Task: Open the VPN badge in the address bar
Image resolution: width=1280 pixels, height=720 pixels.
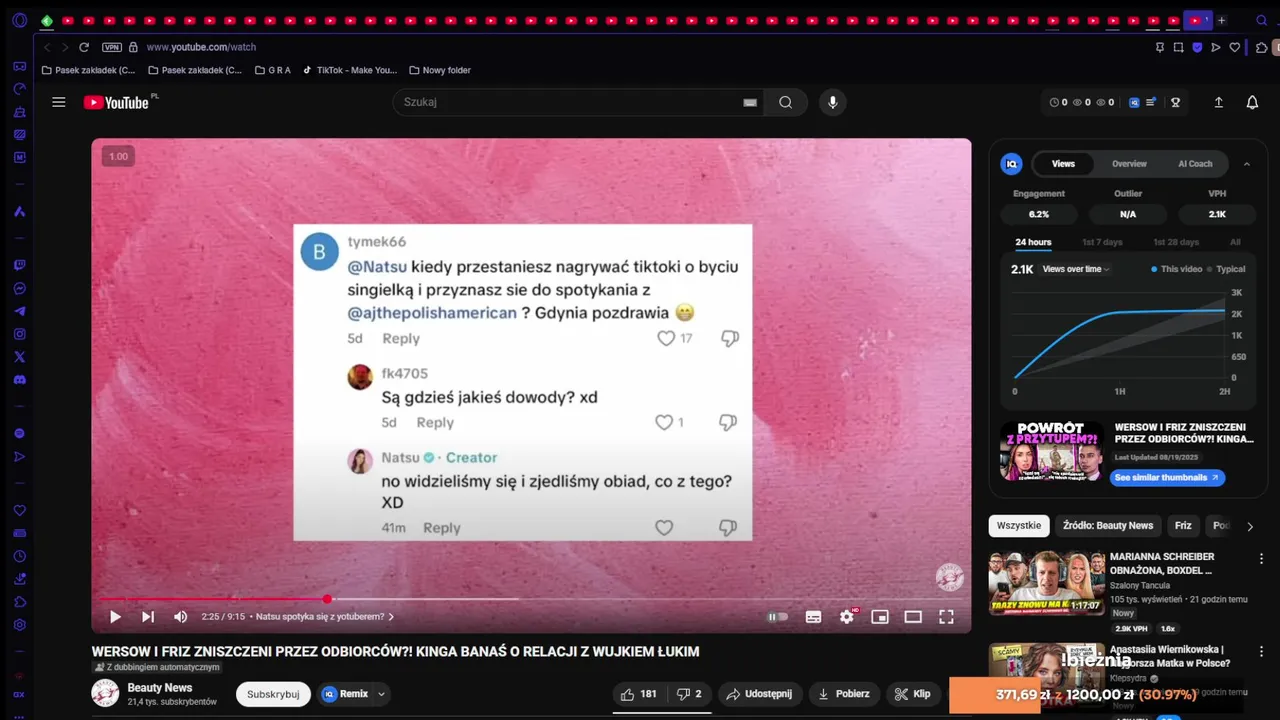Action: (112, 47)
